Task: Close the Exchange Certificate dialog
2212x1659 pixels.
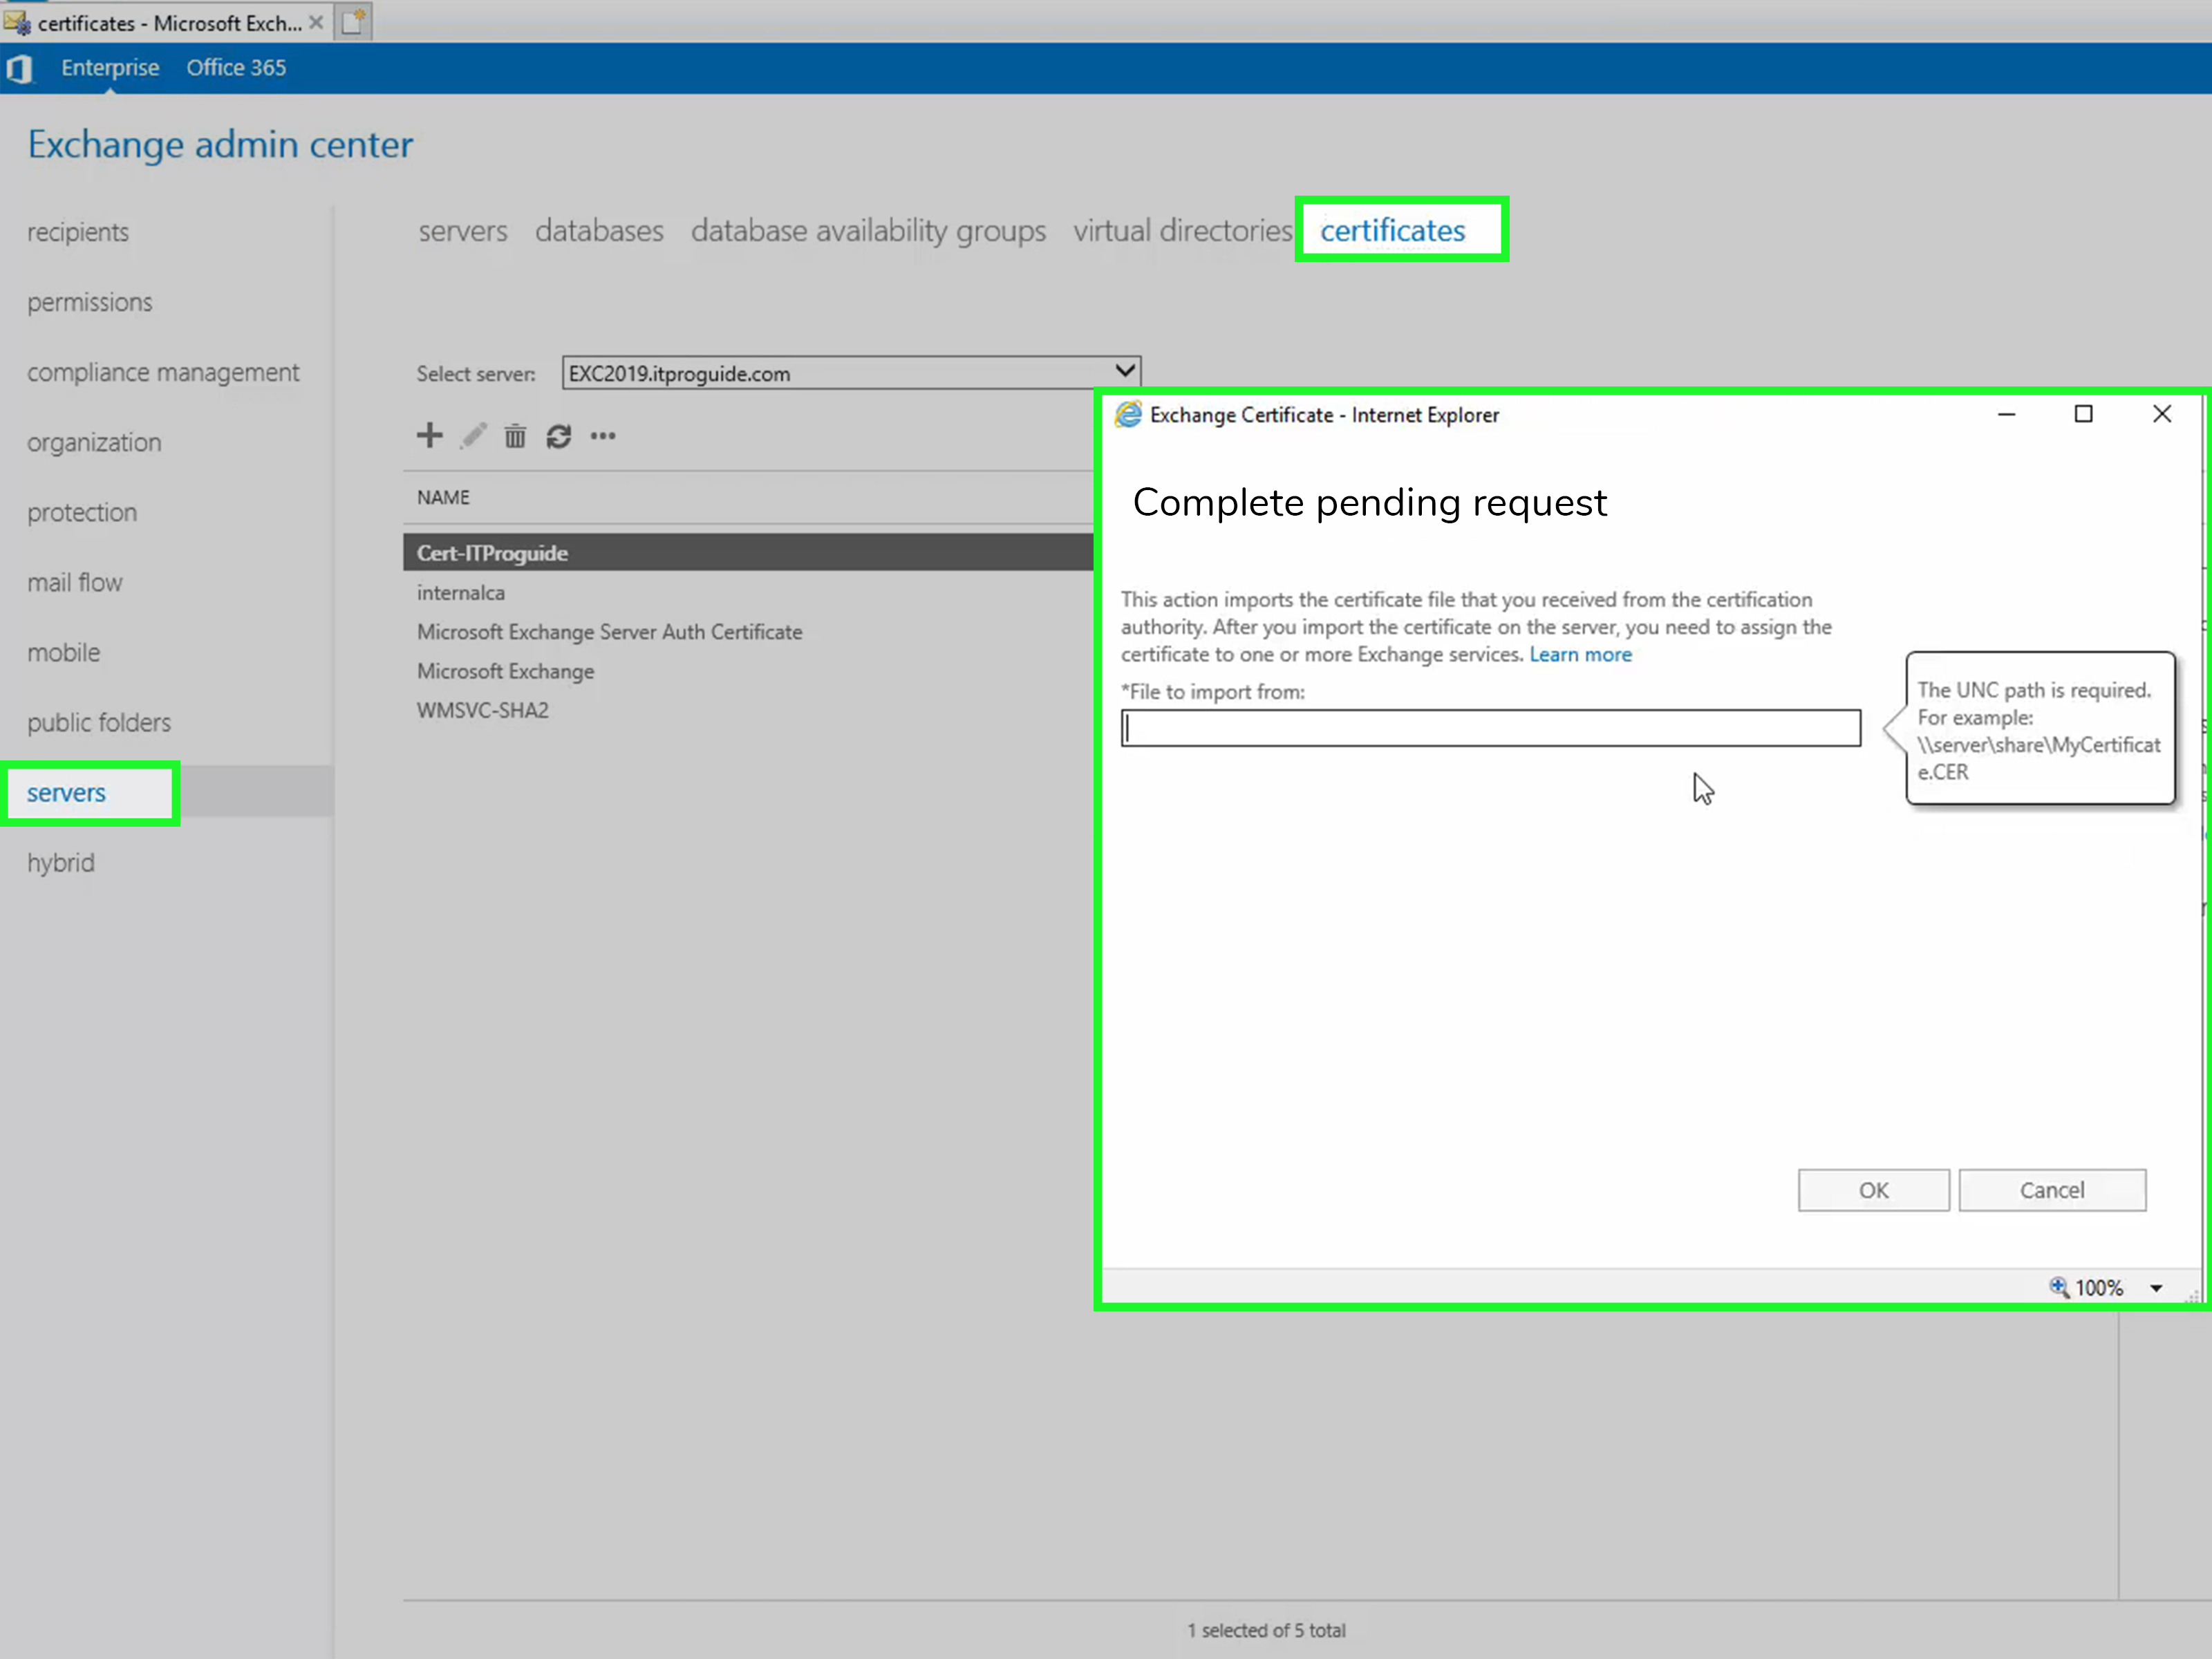Action: click(x=2162, y=414)
